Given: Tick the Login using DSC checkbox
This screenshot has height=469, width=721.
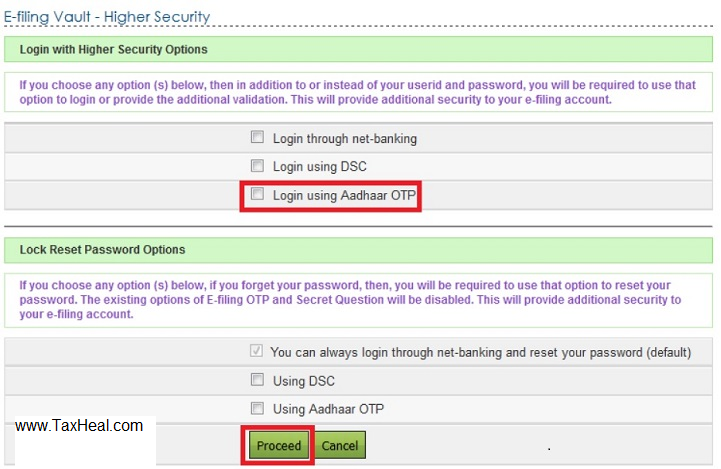Looking at the screenshot, I should [258, 166].
